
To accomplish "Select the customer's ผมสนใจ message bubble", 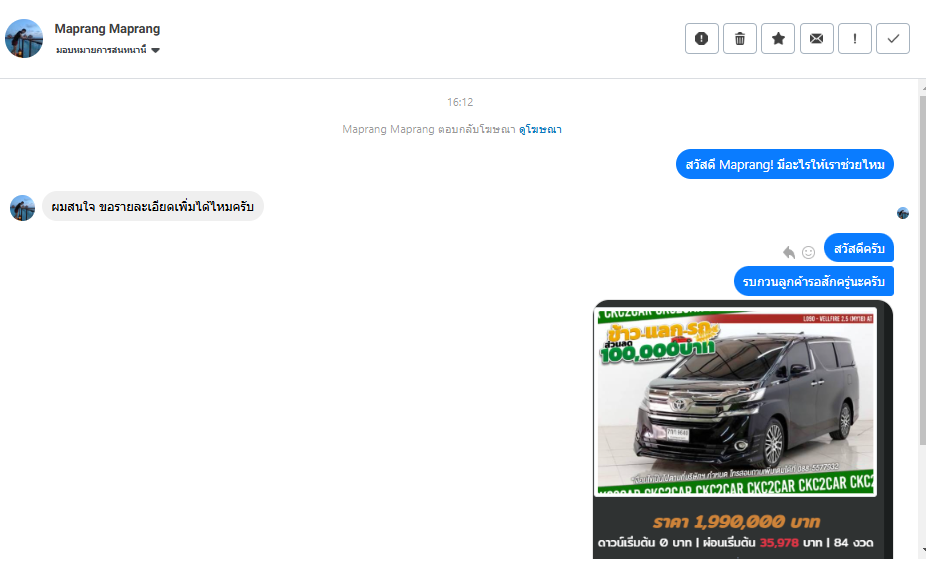I will coord(153,206).
